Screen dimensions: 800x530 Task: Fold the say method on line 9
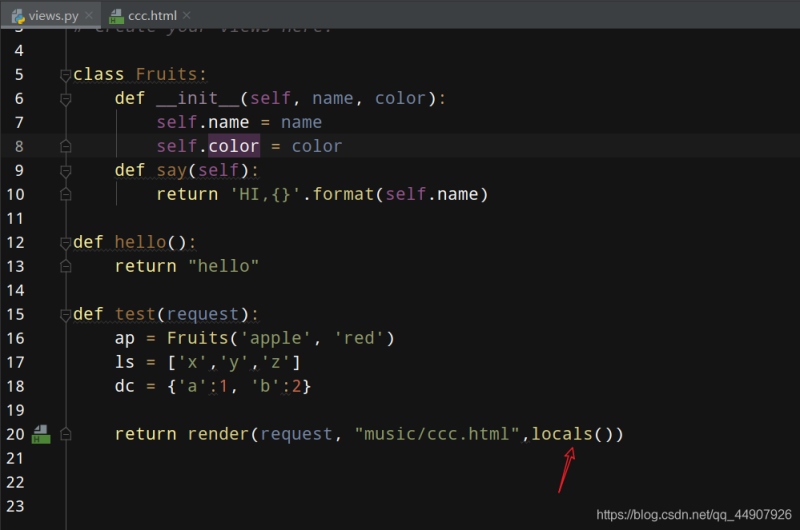pyautogui.click(x=66, y=171)
